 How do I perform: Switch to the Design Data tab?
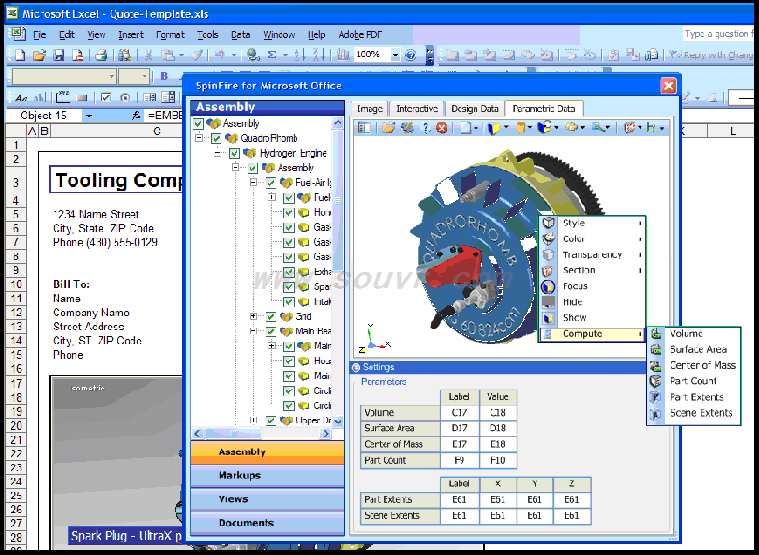point(474,108)
